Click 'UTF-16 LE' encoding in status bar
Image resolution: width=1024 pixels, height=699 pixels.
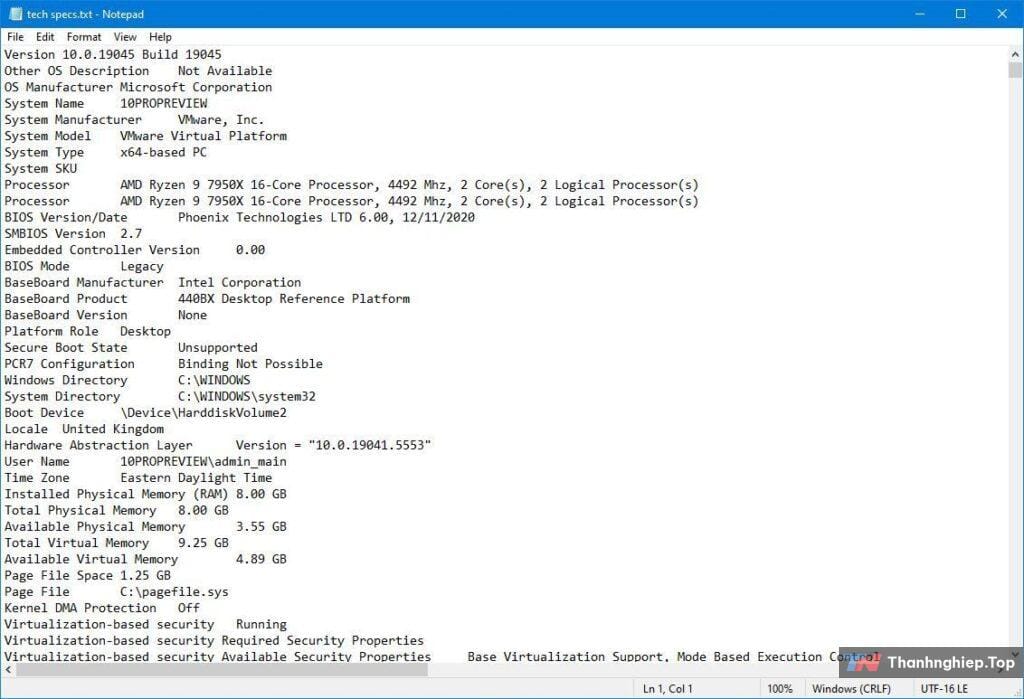pos(944,689)
